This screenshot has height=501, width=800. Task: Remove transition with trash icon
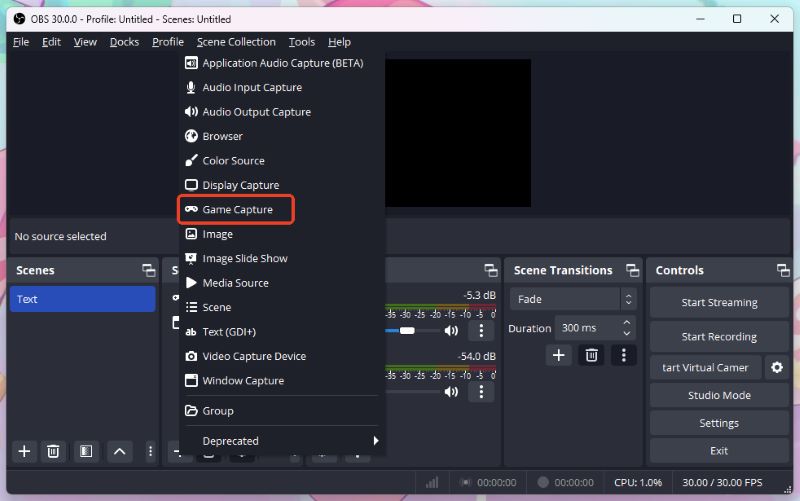[591, 355]
